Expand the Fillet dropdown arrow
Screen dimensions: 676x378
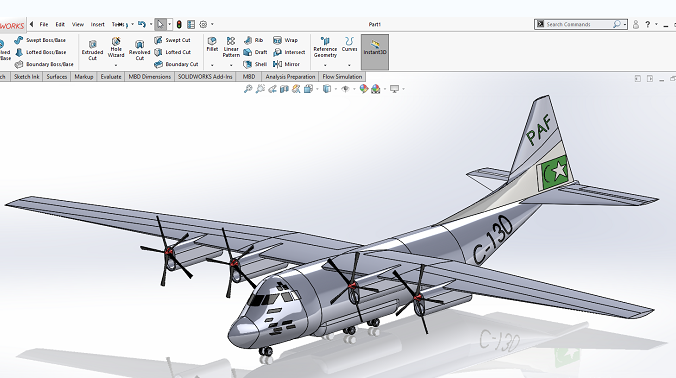click(212, 66)
